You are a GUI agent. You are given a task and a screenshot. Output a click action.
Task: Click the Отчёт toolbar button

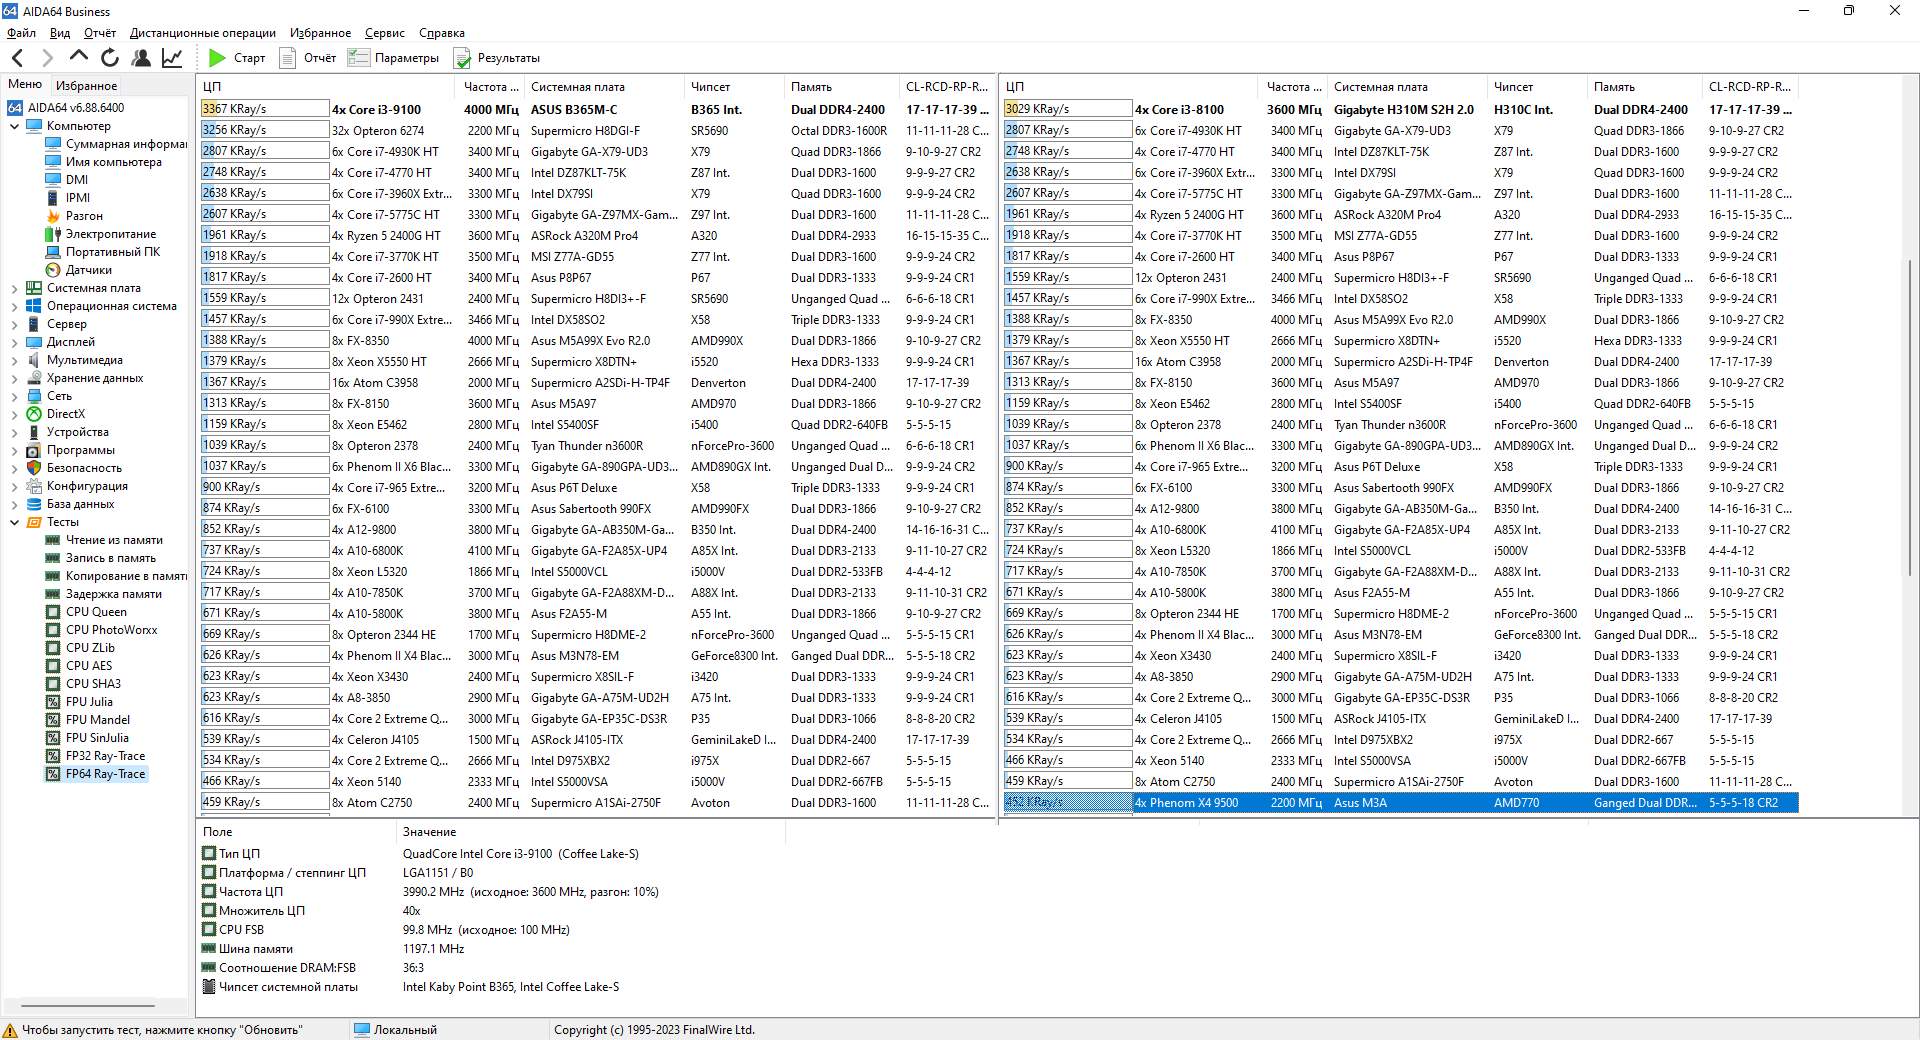307,58
